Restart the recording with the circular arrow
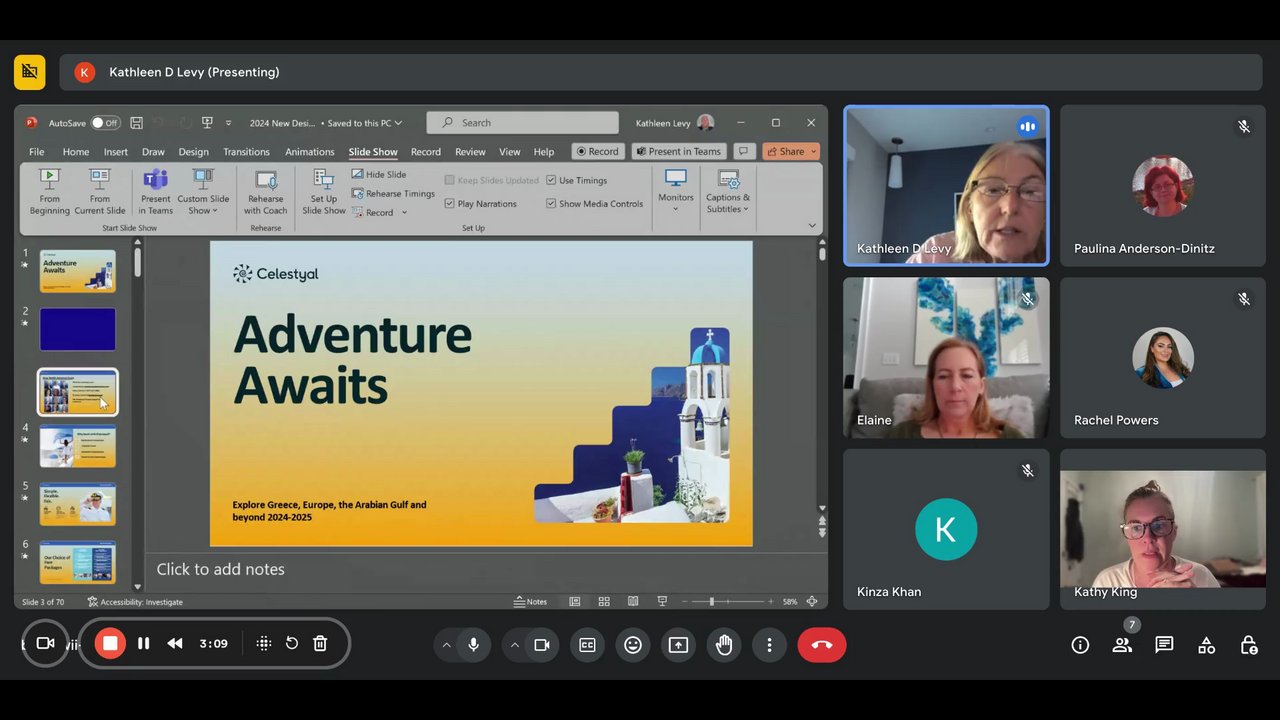The image size is (1280, 720). tap(292, 643)
